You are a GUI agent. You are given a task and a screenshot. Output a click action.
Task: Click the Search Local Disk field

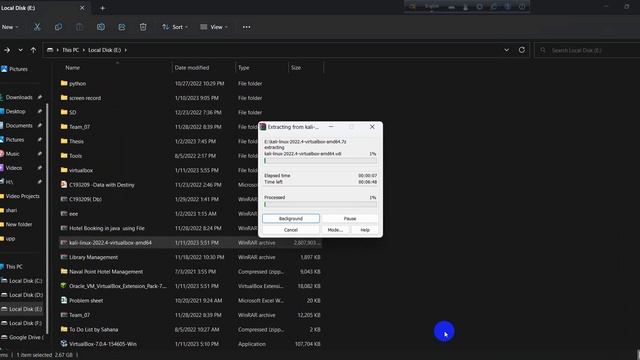coord(588,50)
